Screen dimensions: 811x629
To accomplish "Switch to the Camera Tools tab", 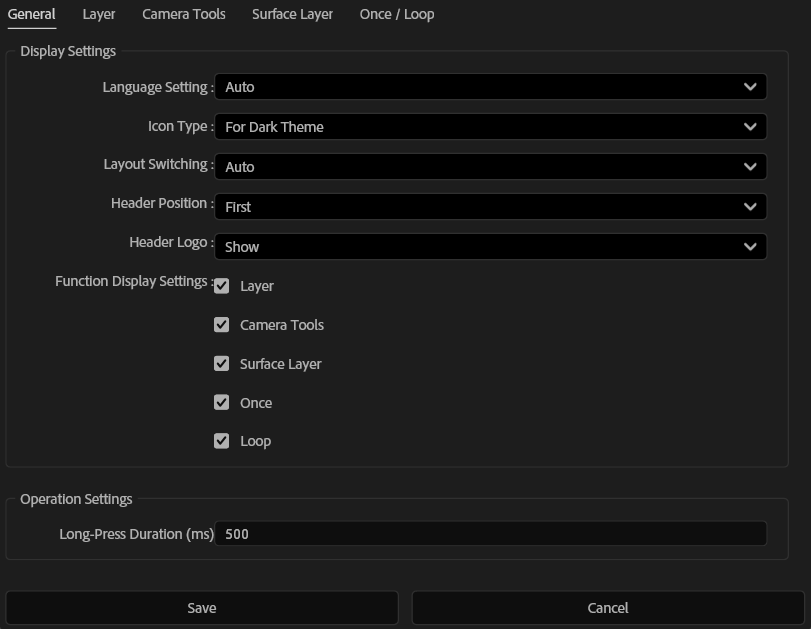I will point(183,14).
